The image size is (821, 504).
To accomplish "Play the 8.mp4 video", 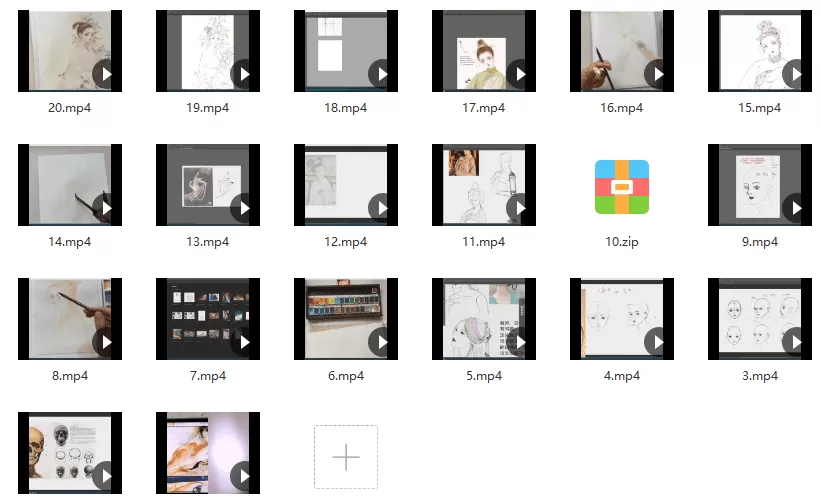I will pyautogui.click(x=106, y=342).
